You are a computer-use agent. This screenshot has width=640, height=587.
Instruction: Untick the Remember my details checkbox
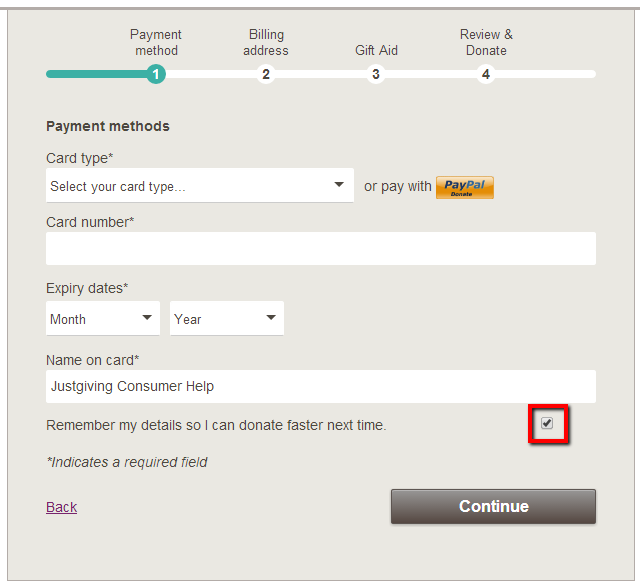point(547,423)
